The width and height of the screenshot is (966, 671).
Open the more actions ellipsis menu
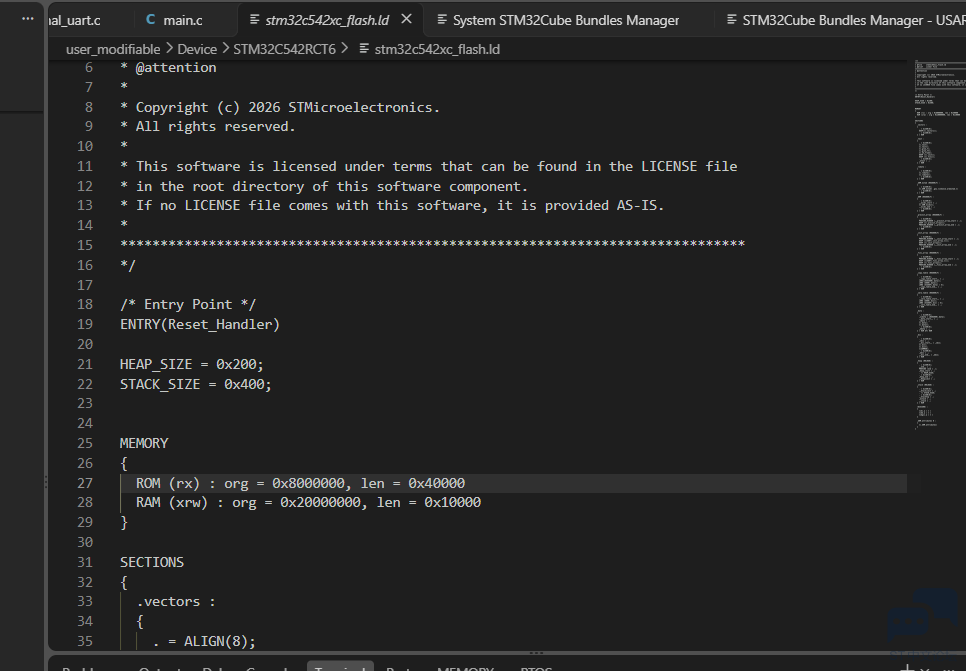tap(28, 18)
